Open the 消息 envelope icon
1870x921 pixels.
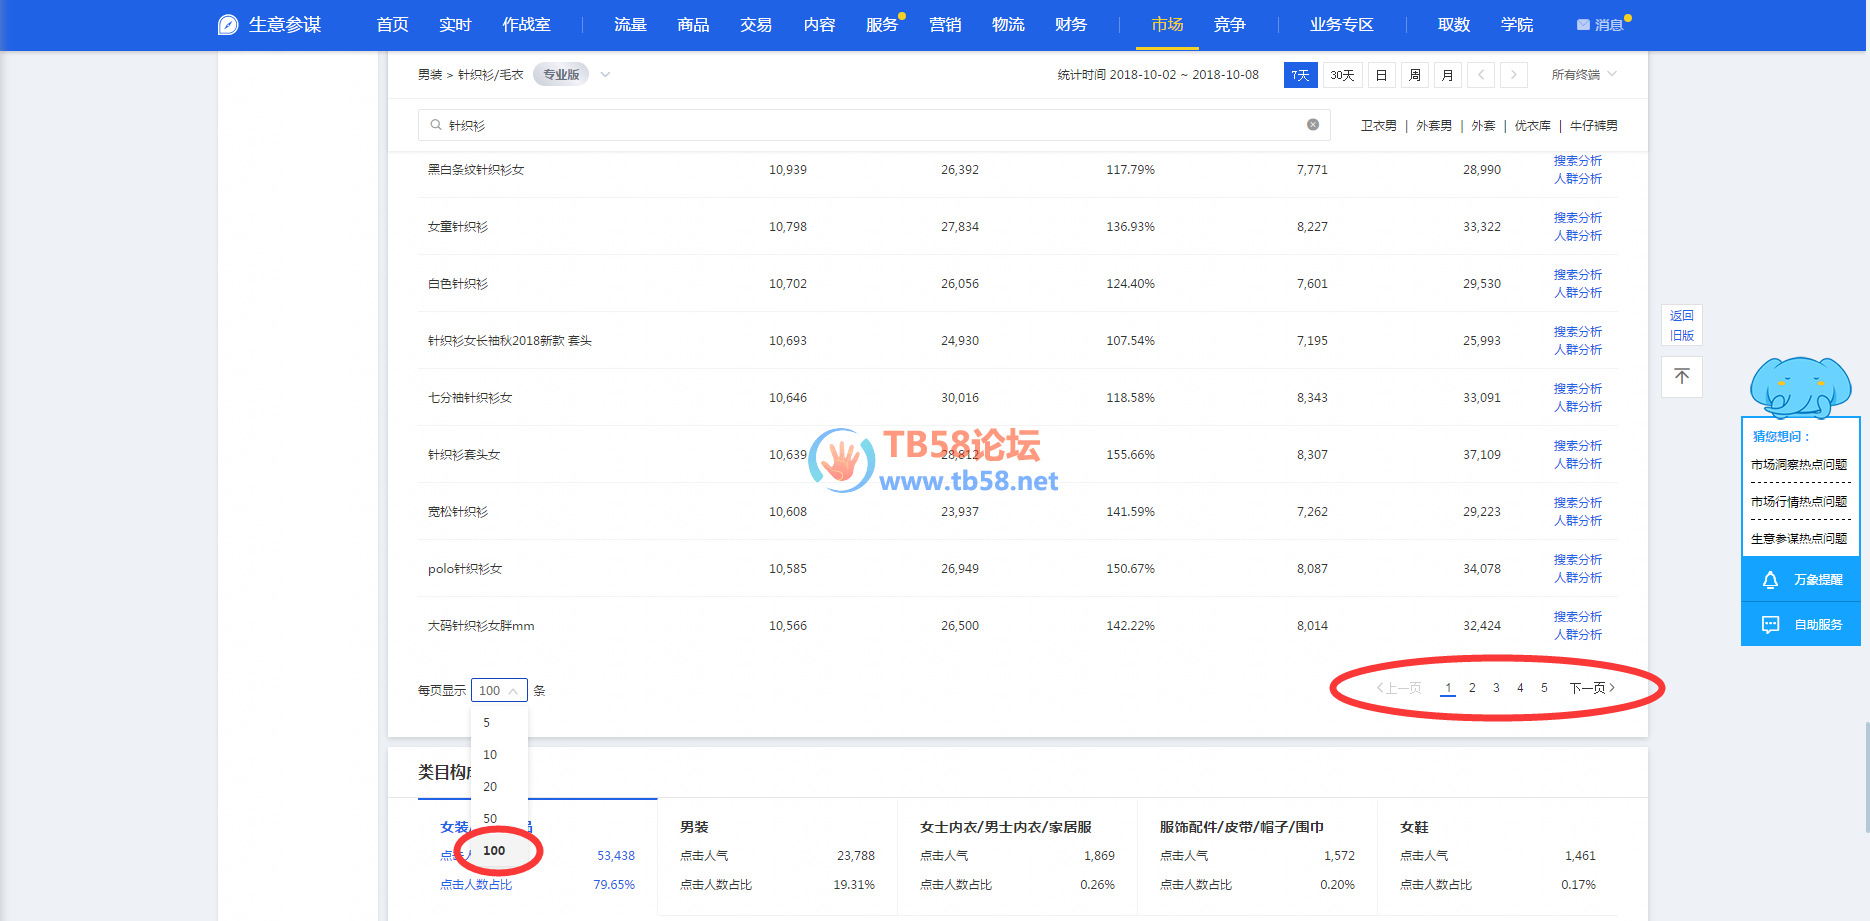pos(1583,25)
